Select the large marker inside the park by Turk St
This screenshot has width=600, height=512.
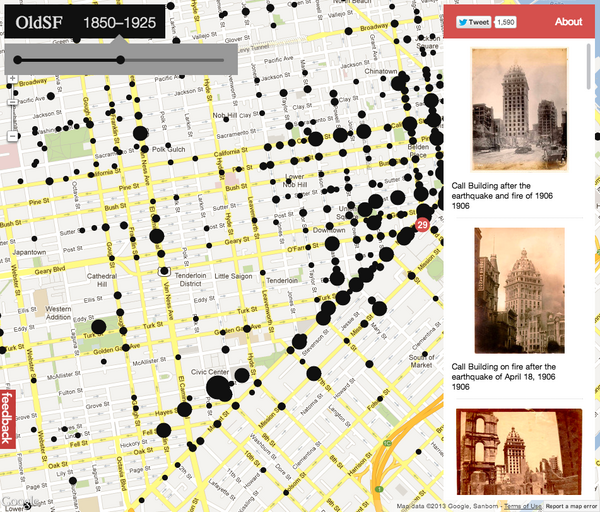(99, 327)
